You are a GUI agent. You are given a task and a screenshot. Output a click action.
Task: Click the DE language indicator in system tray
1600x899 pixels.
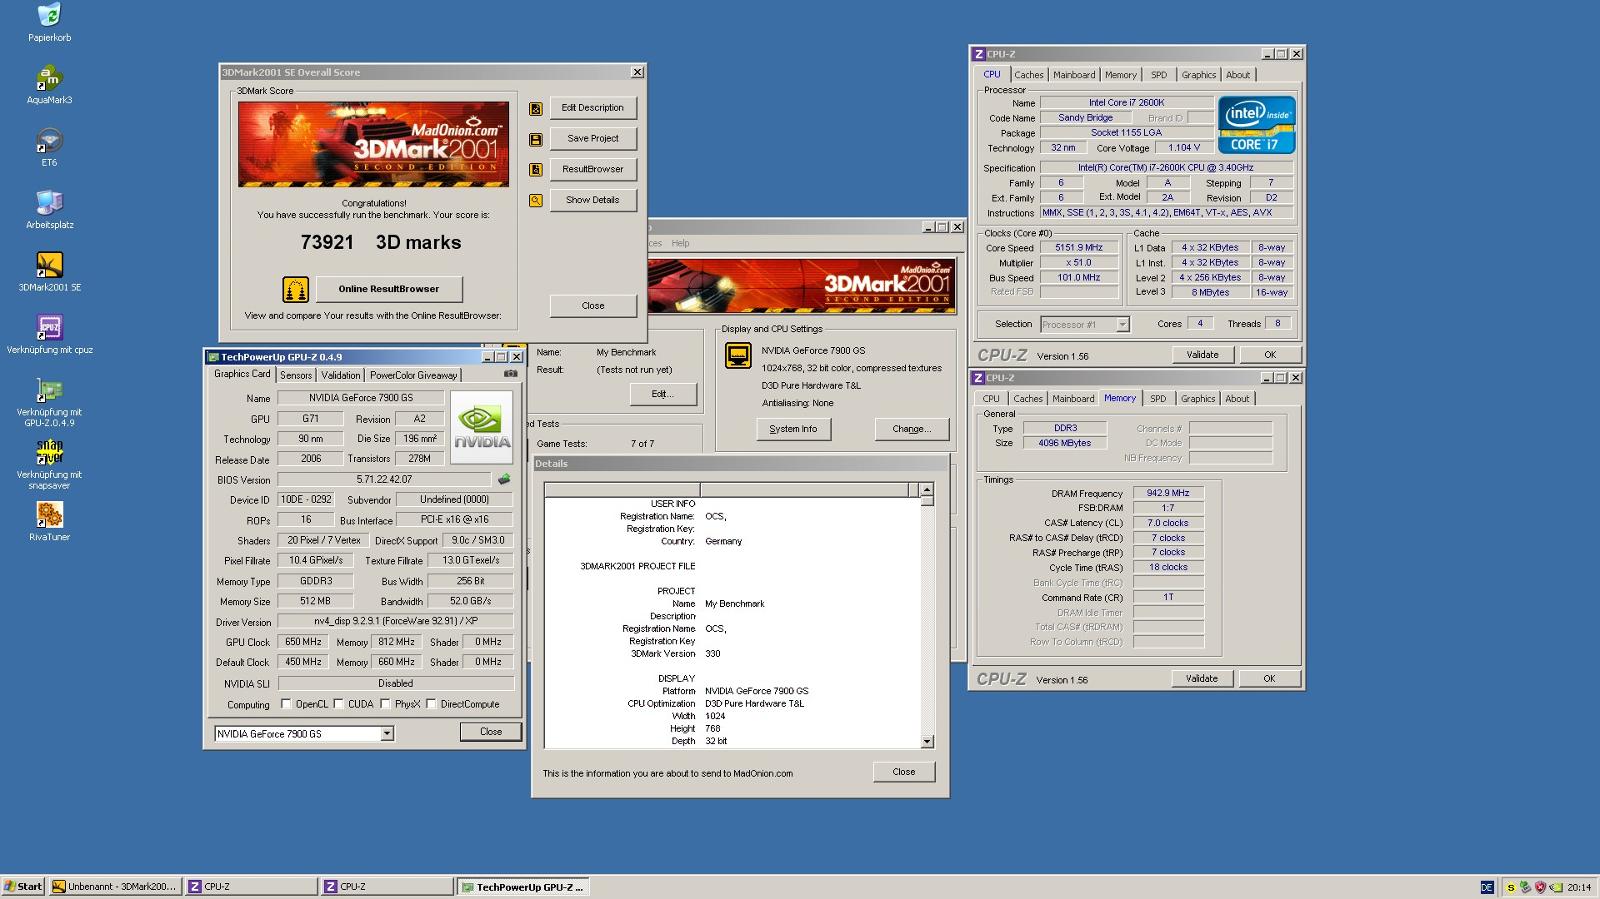1487,887
